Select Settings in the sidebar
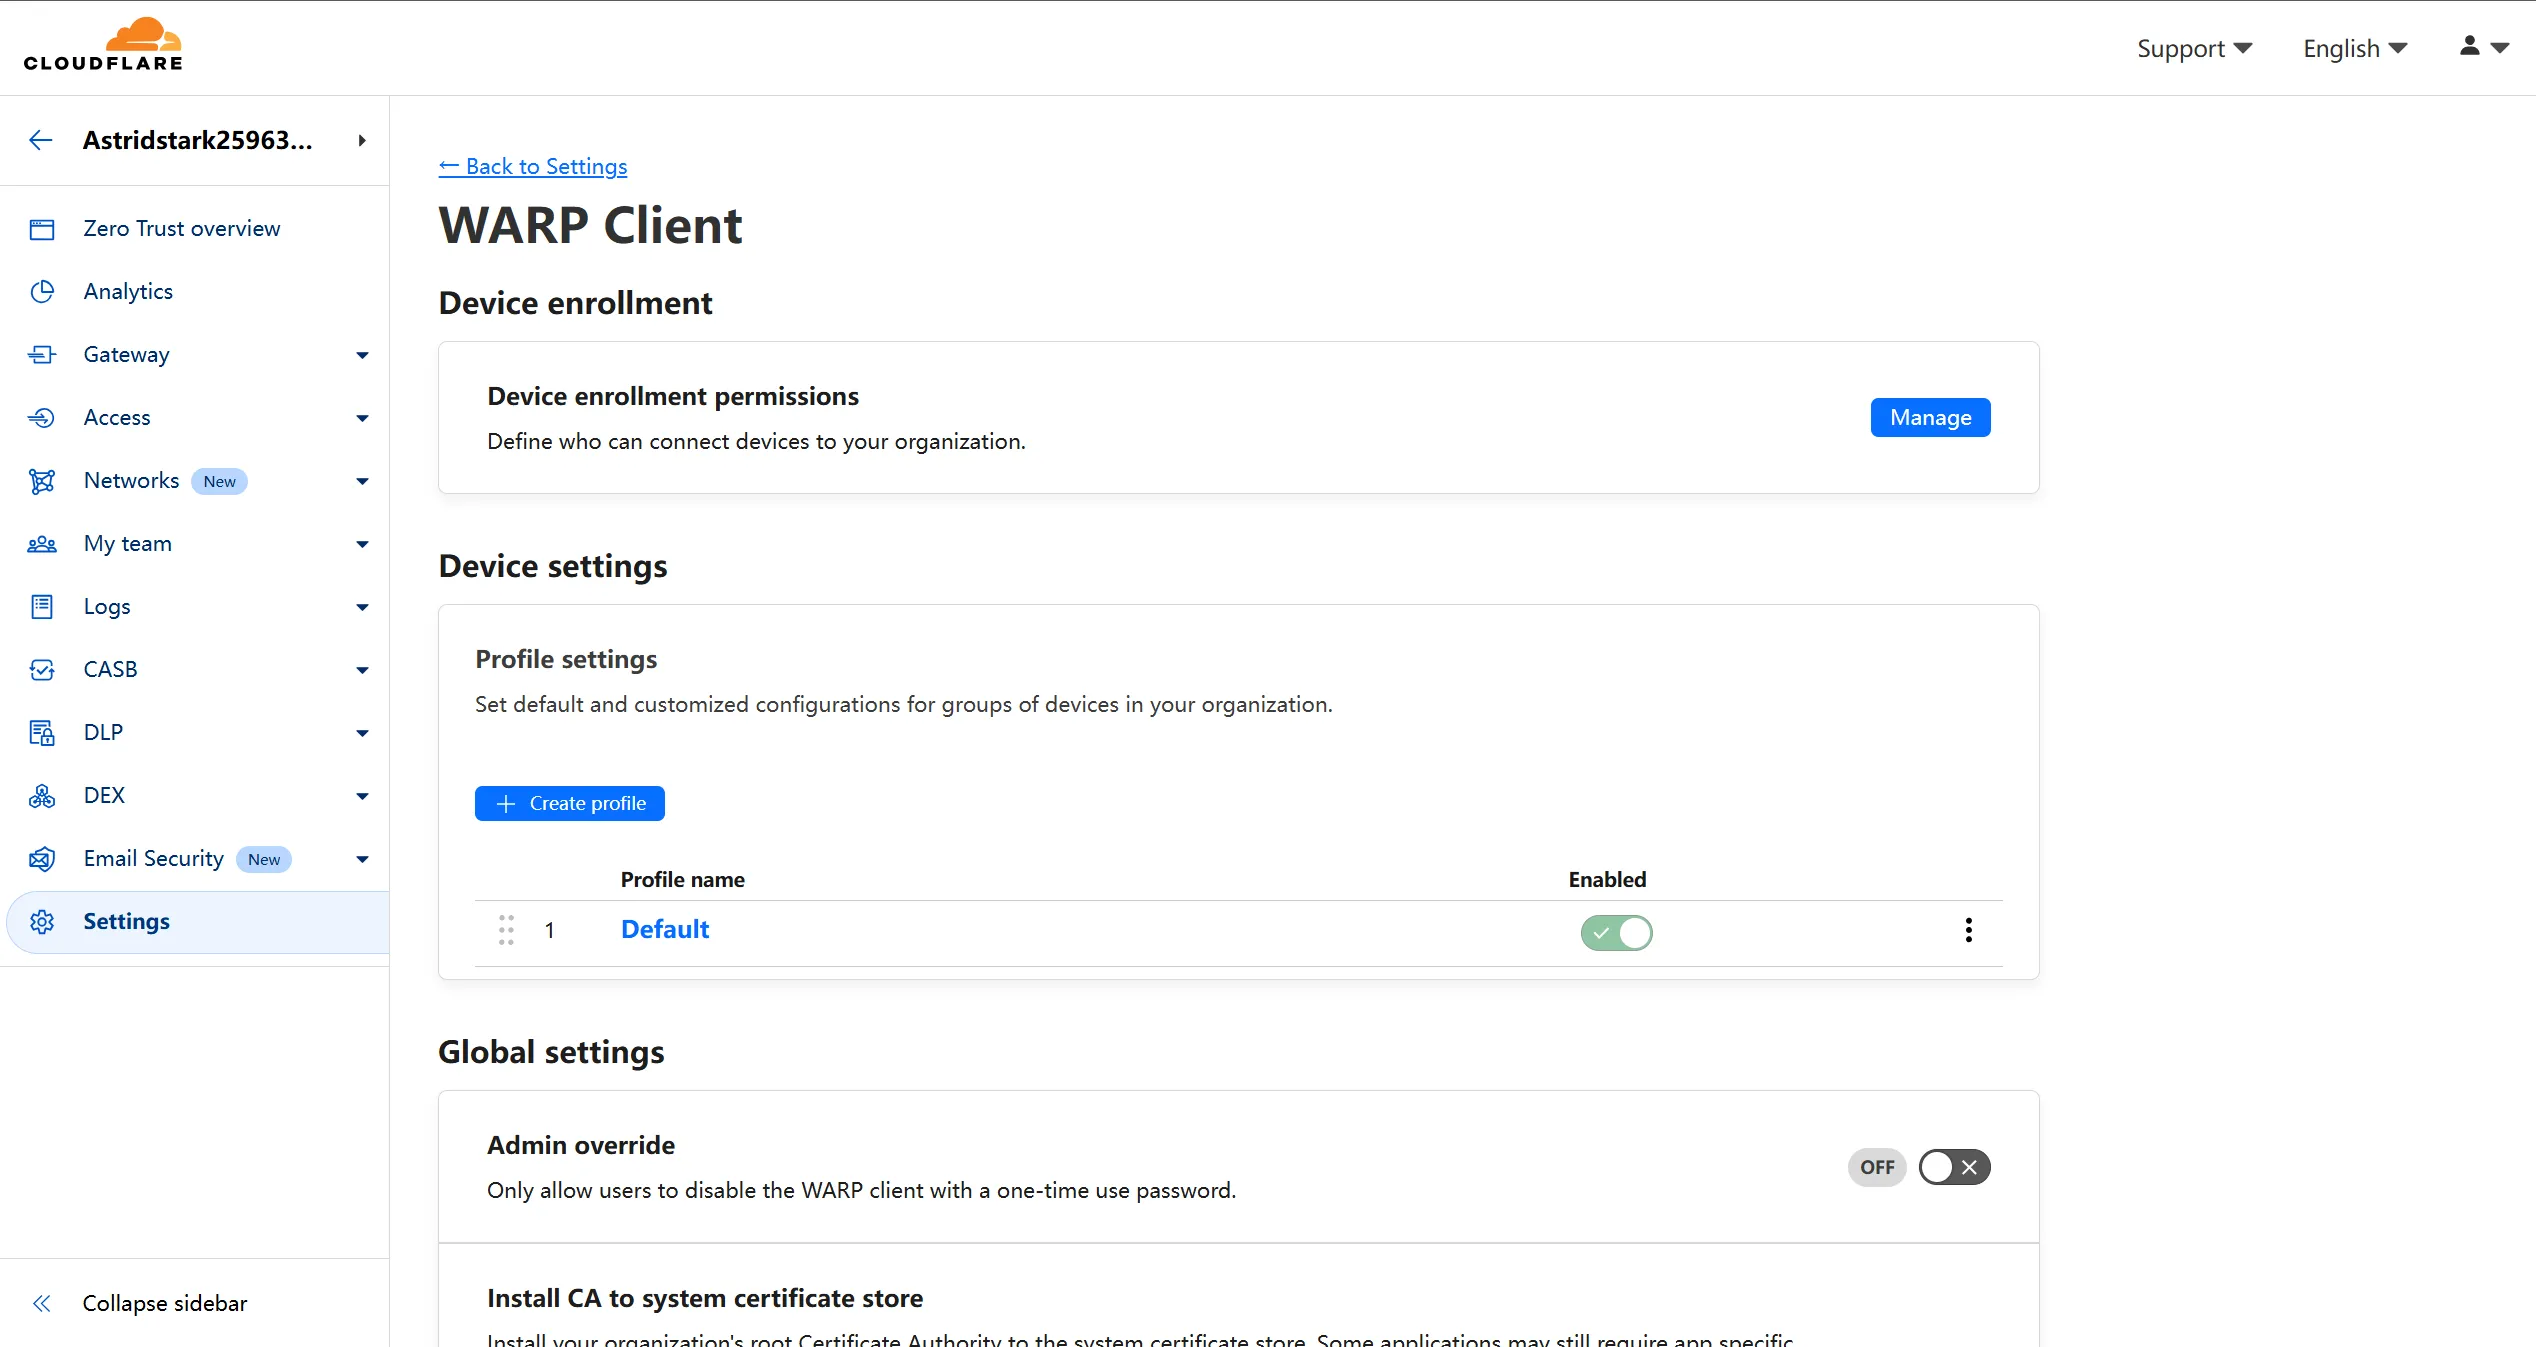 pyautogui.click(x=126, y=921)
